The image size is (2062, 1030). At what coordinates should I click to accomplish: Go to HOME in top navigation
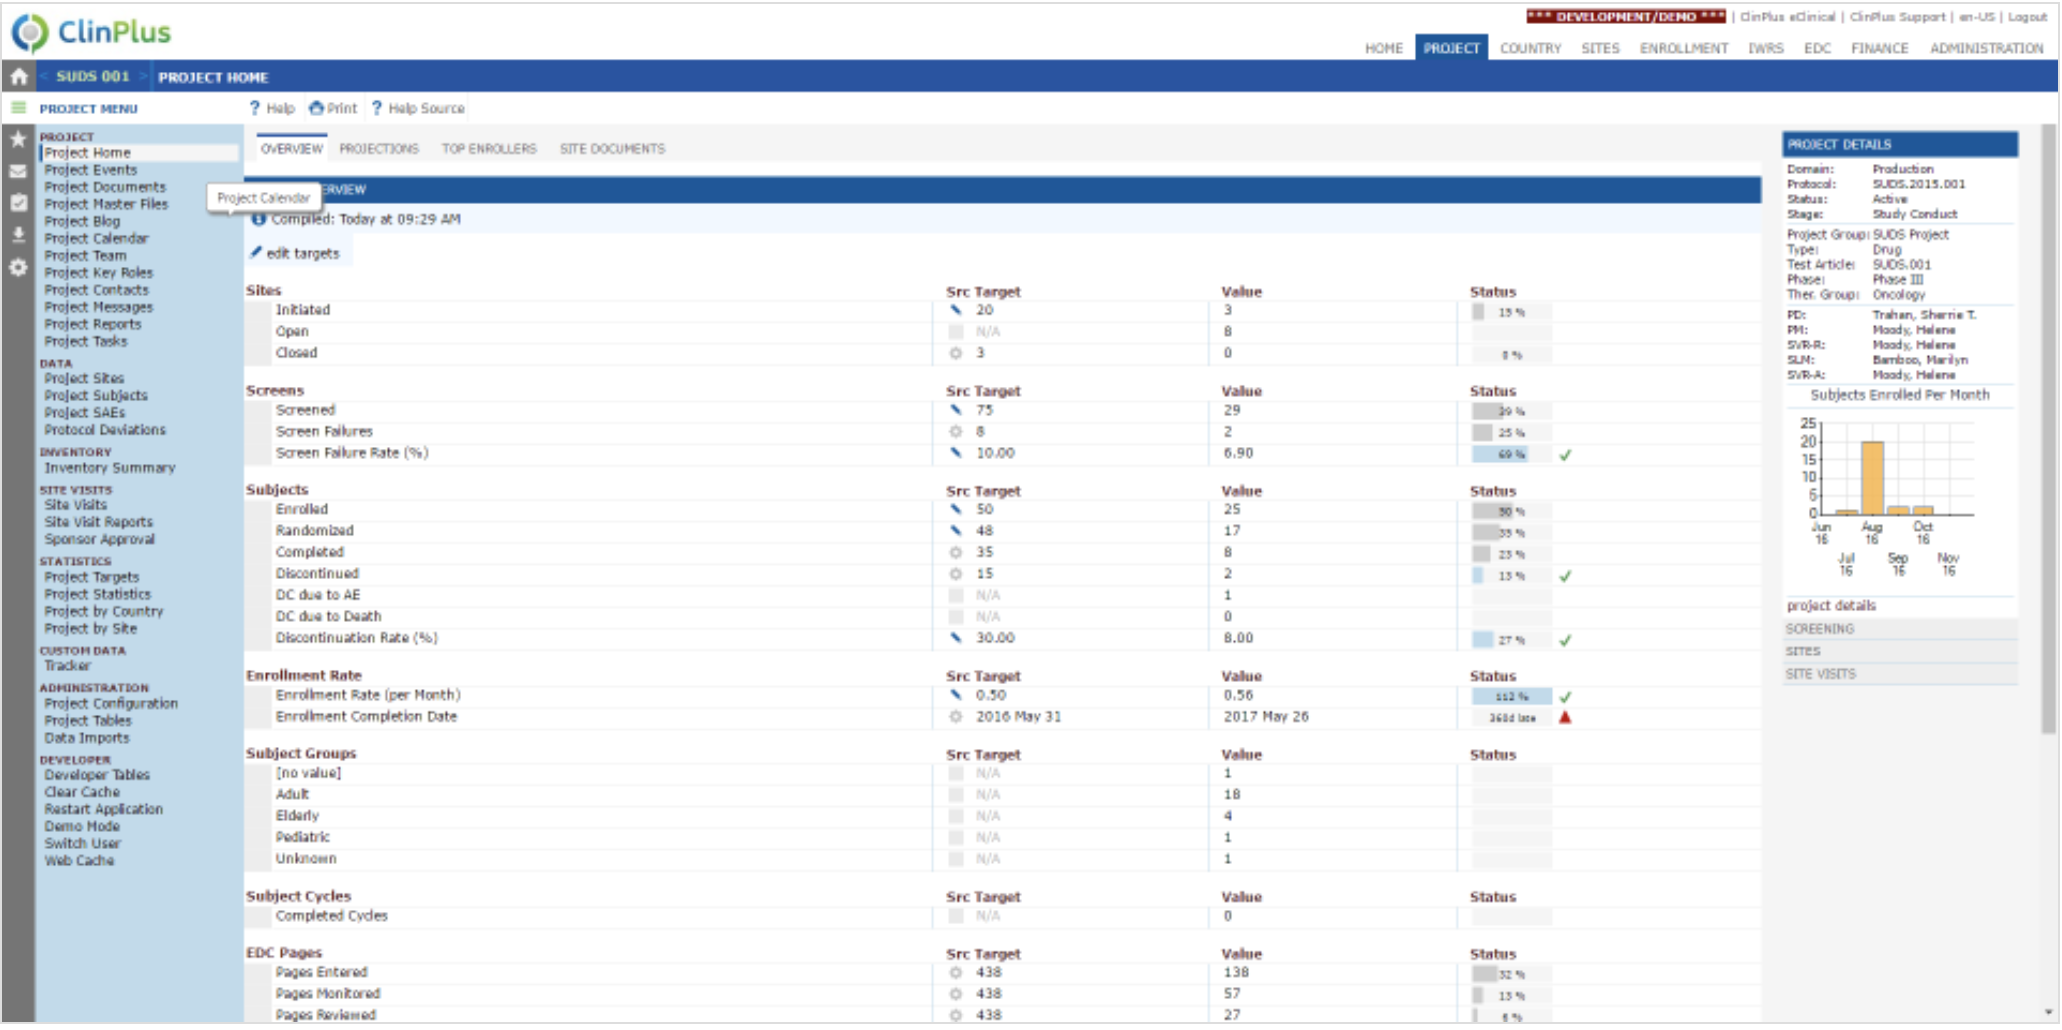tap(1384, 48)
